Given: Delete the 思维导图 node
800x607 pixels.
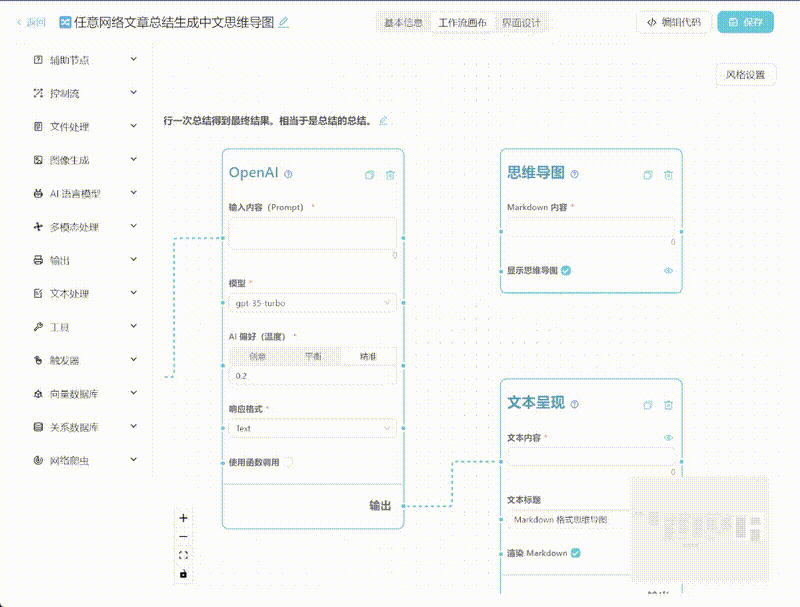Looking at the screenshot, I should [x=668, y=175].
